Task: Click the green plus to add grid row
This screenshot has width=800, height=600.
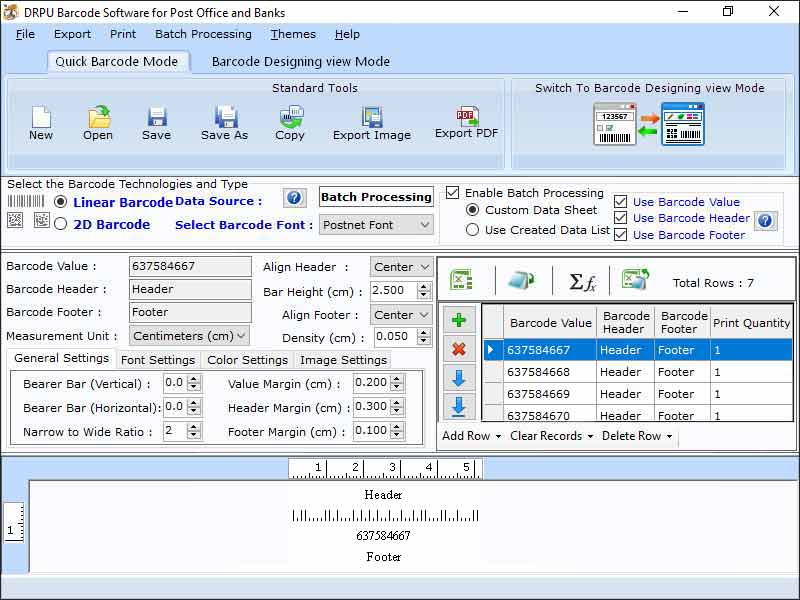Action: pyautogui.click(x=459, y=320)
